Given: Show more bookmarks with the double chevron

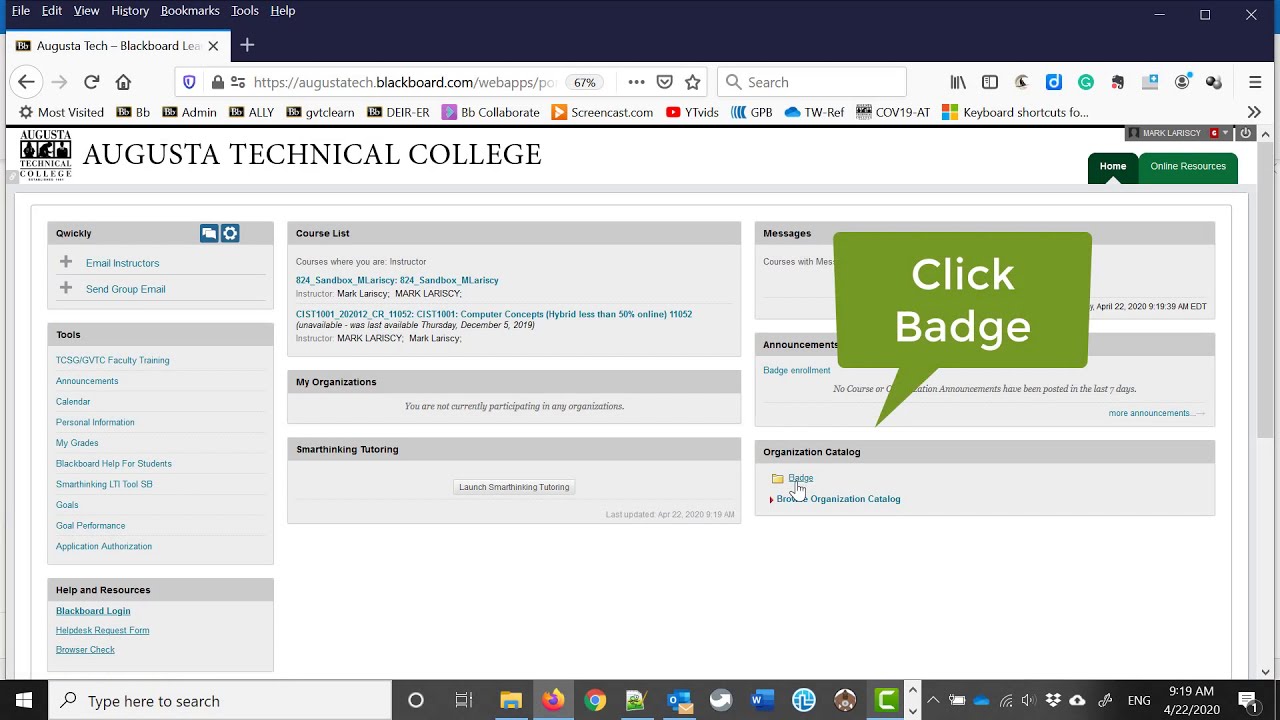Looking at the screenshot, I should point(1254,112).
